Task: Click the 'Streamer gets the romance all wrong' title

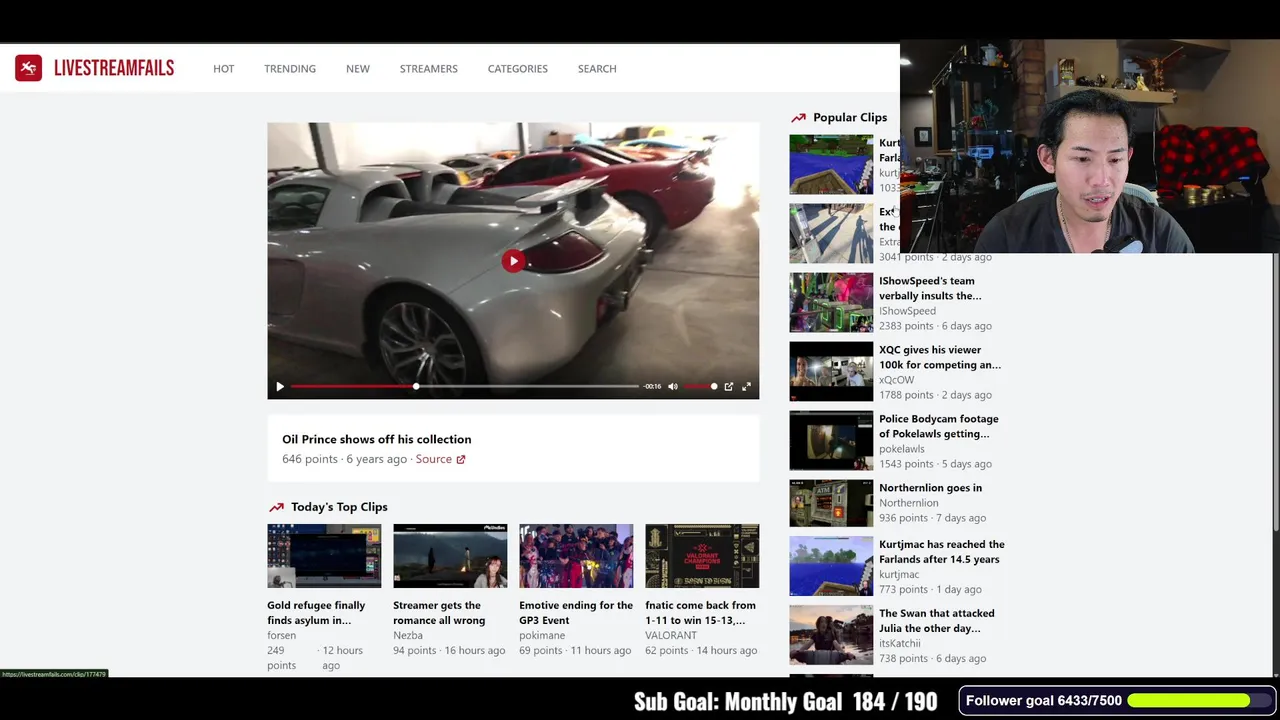Action: click(439, 613)
